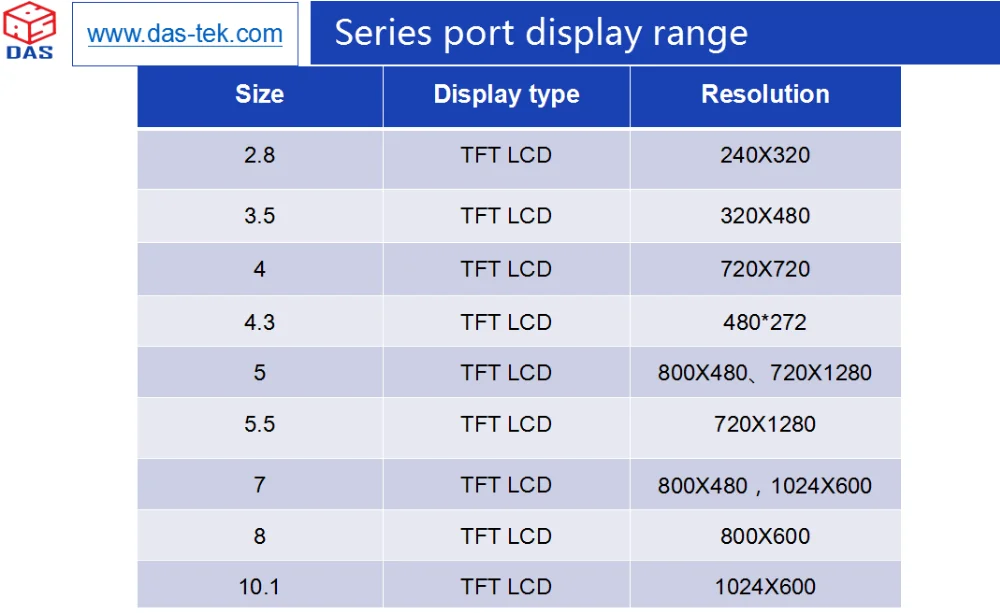The height and width of the screenshot is (613, 1000).
Task: Select the 3.5 size cell
Action: [260, 216]
